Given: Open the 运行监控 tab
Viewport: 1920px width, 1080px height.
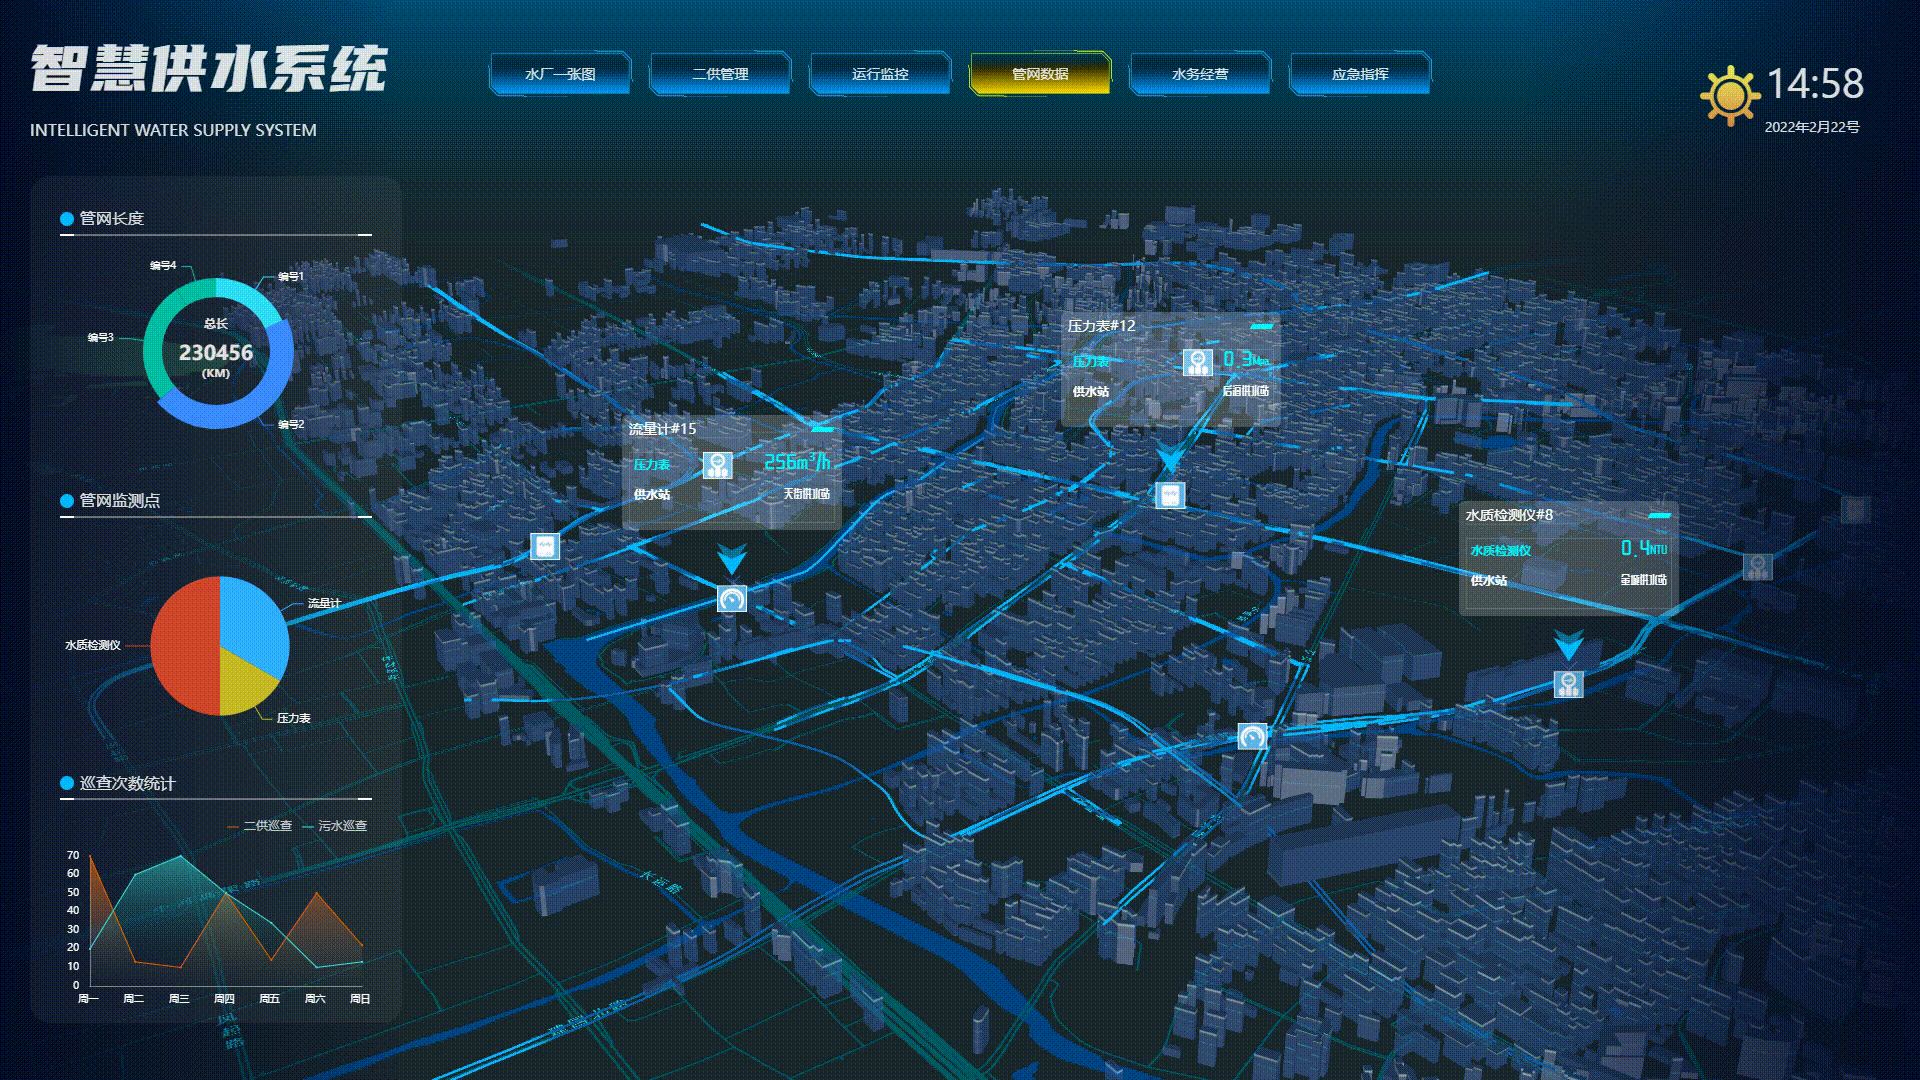Looking at the screenshot, I should pyautogui.click(x=880, y=74).
